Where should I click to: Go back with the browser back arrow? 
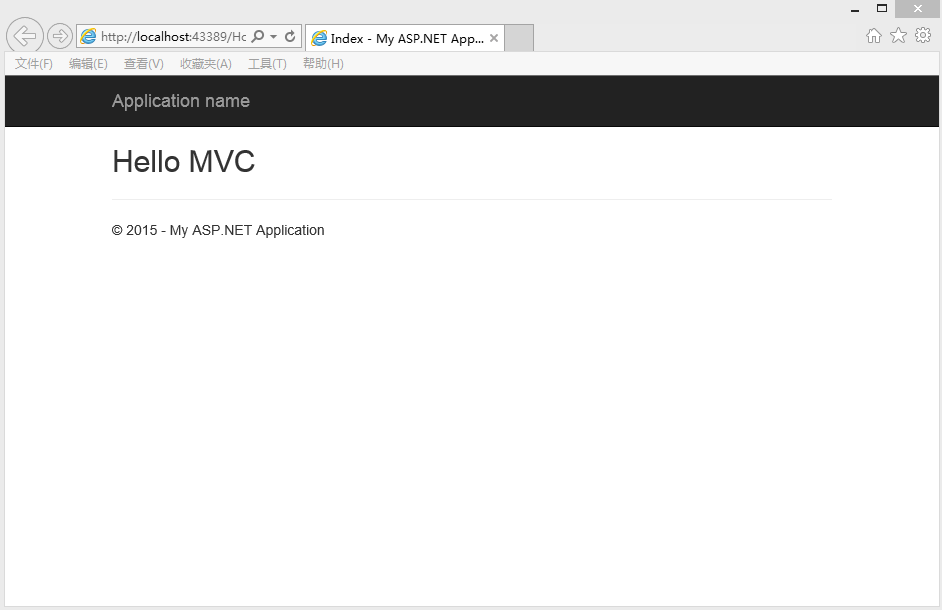pos(25,36)
